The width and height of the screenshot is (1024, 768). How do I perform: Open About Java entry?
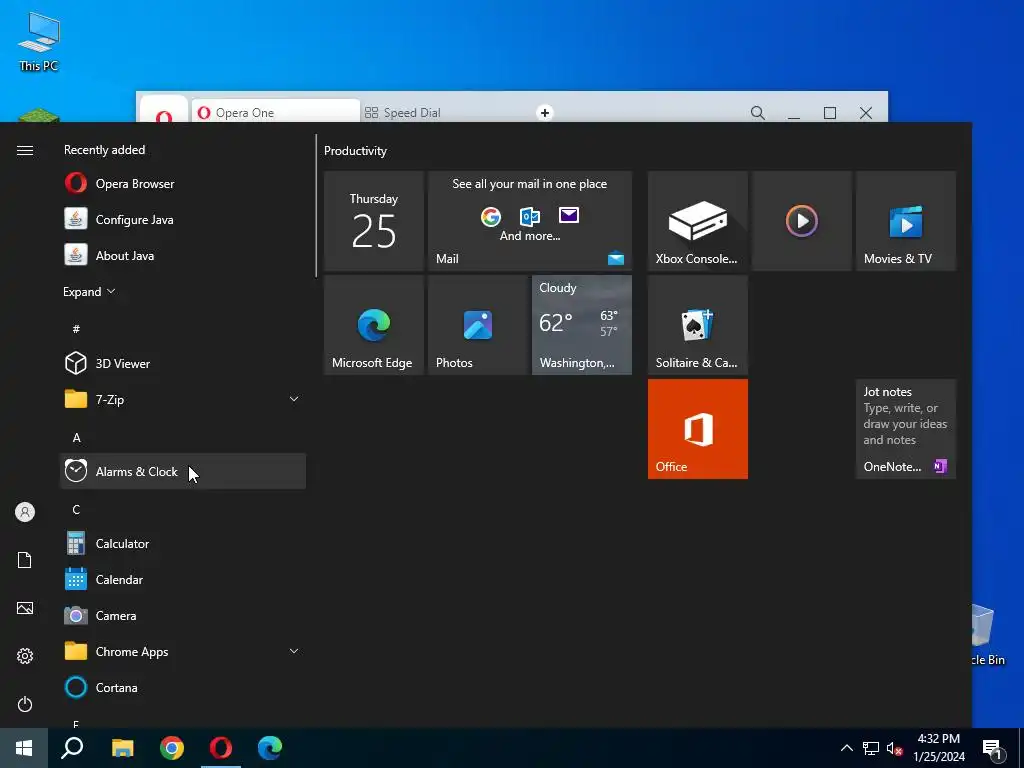pos(183,255)
